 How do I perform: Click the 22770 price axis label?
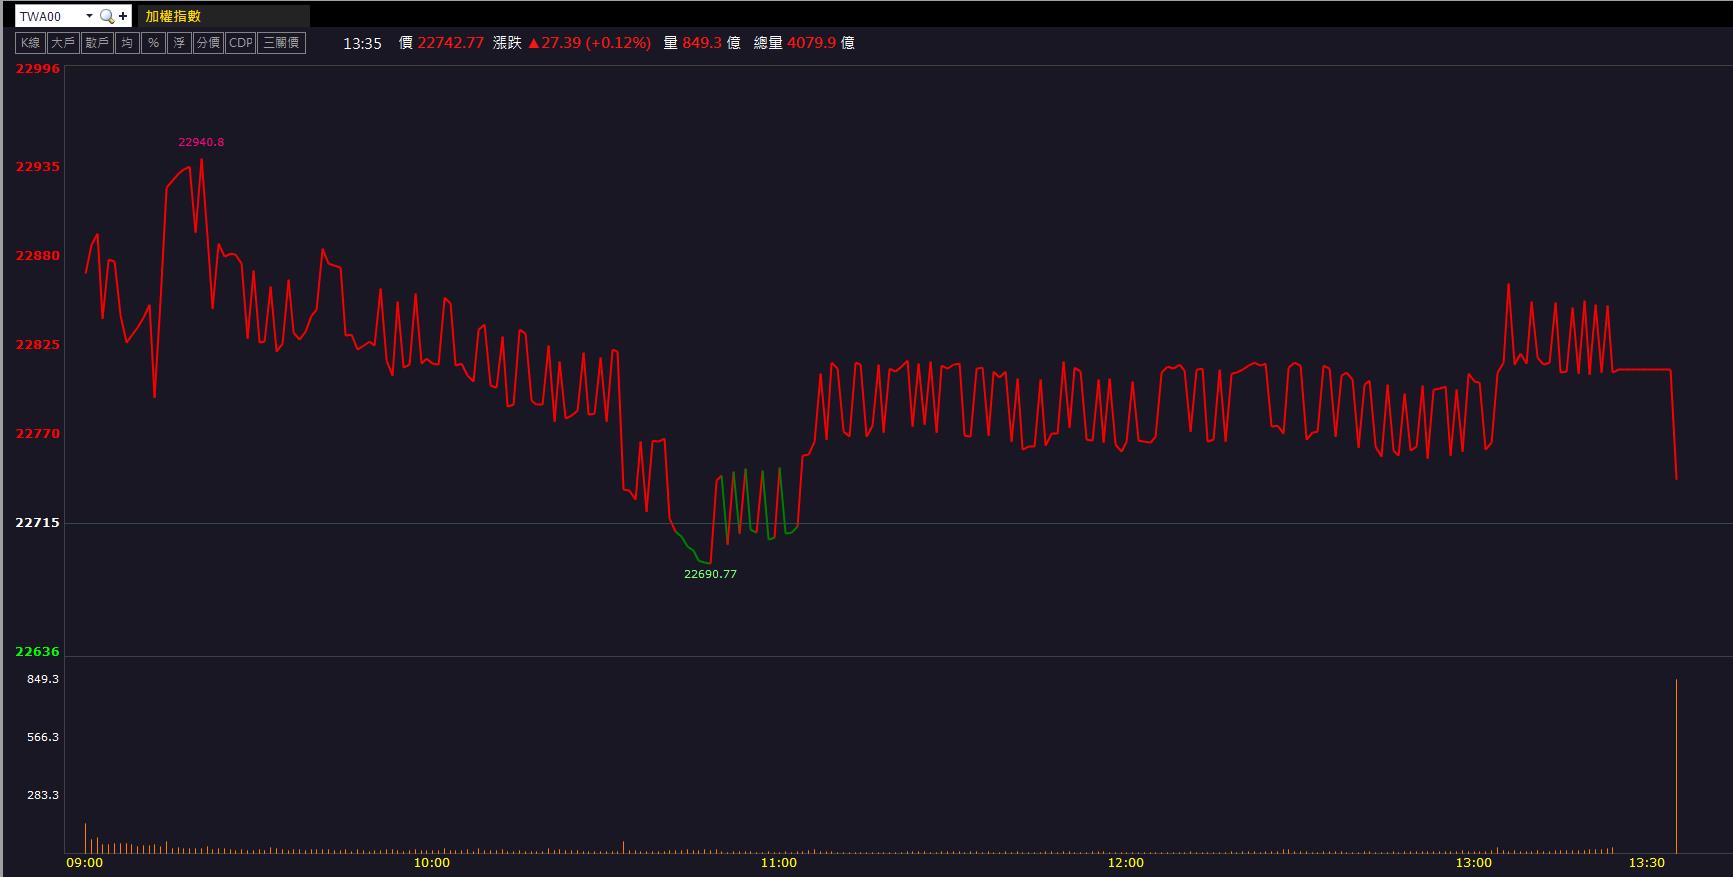38,434
